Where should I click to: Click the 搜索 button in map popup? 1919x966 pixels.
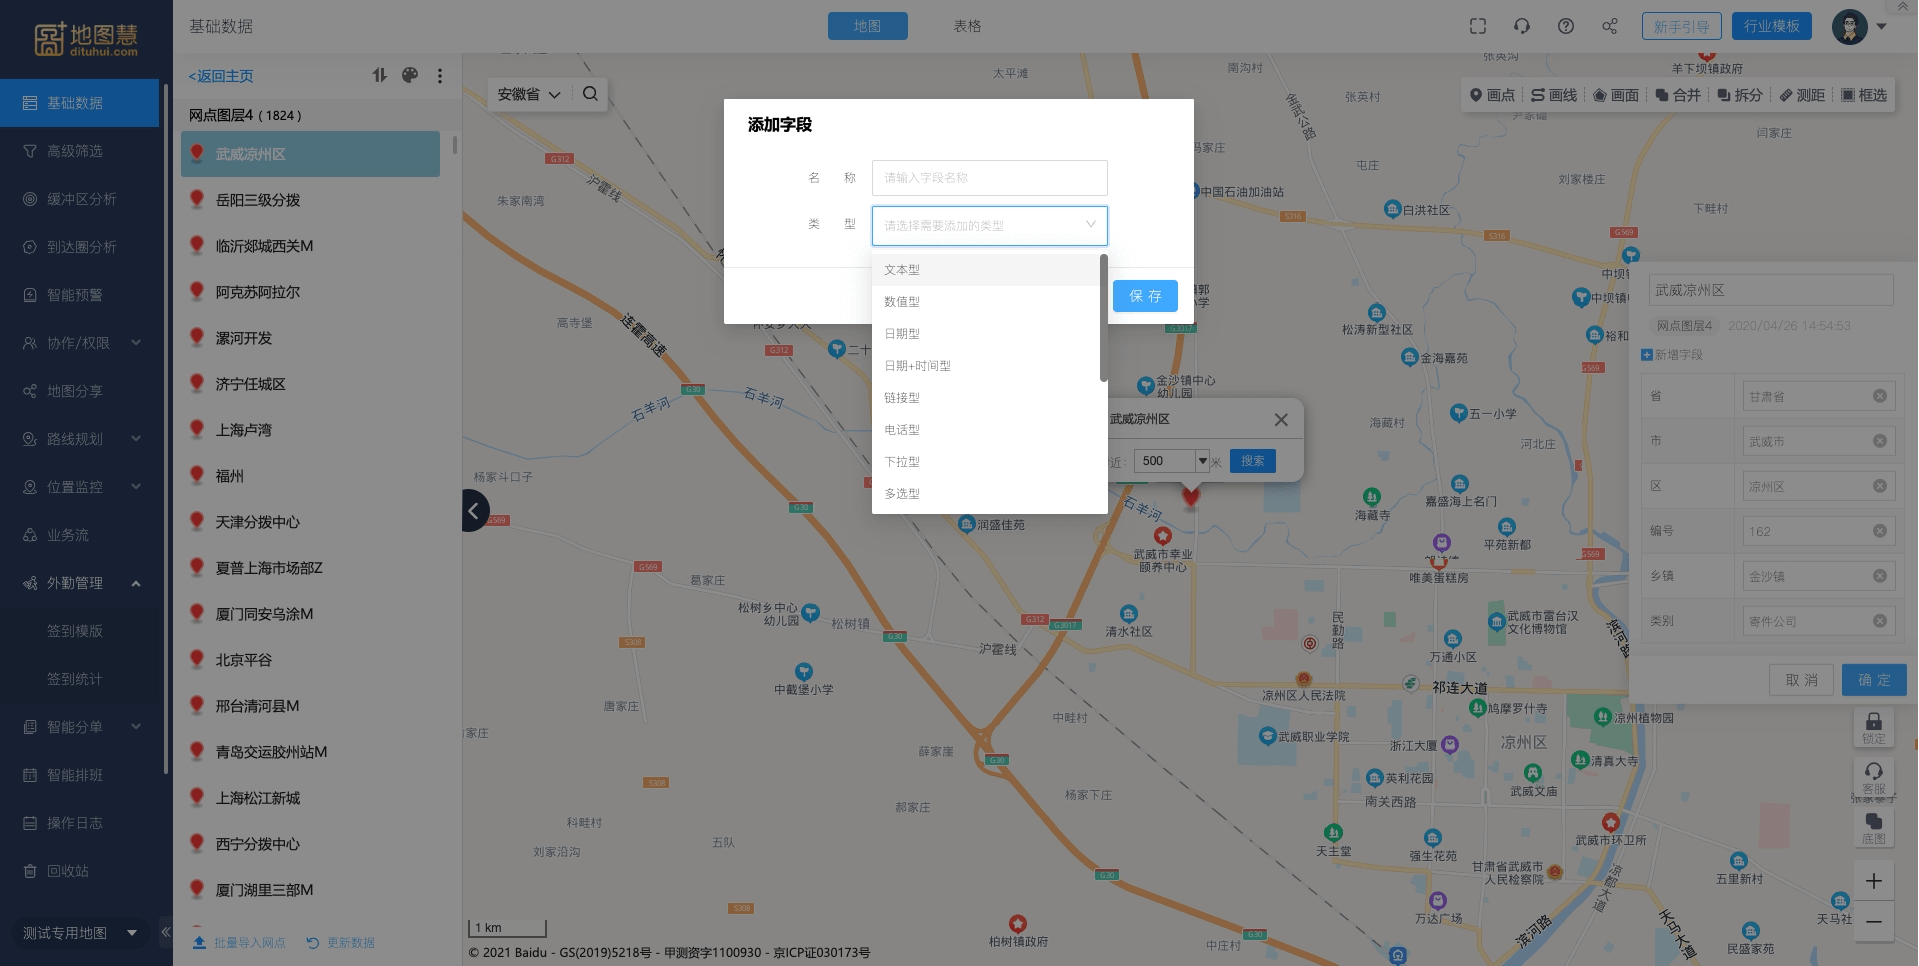1252,461
